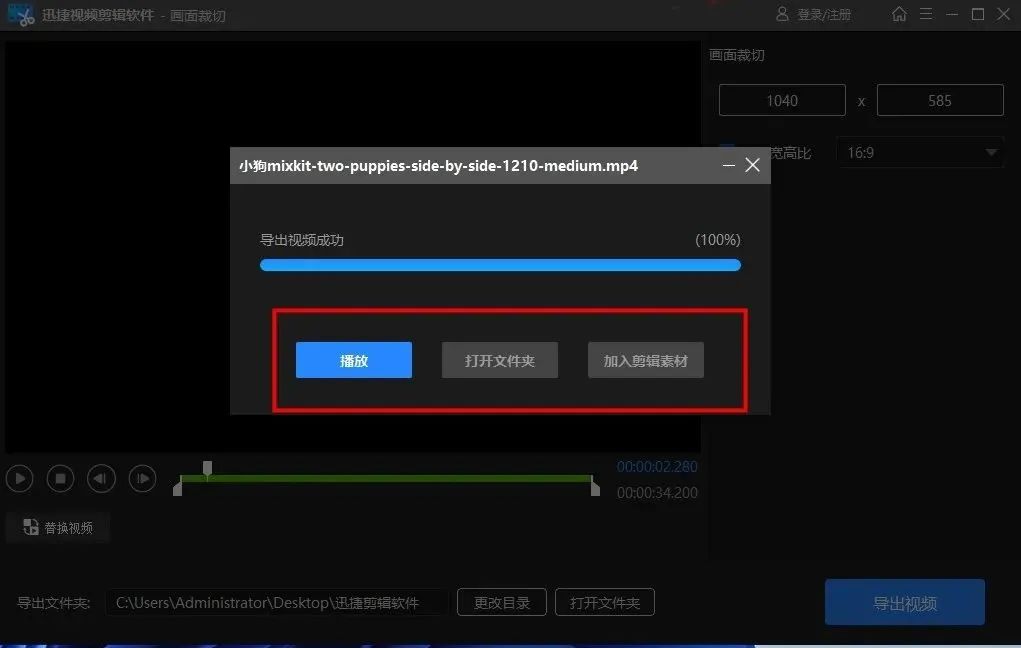Screen dimensions: 1021x648
Task: Close the export success dialog
Action: (x=753, y=165)
